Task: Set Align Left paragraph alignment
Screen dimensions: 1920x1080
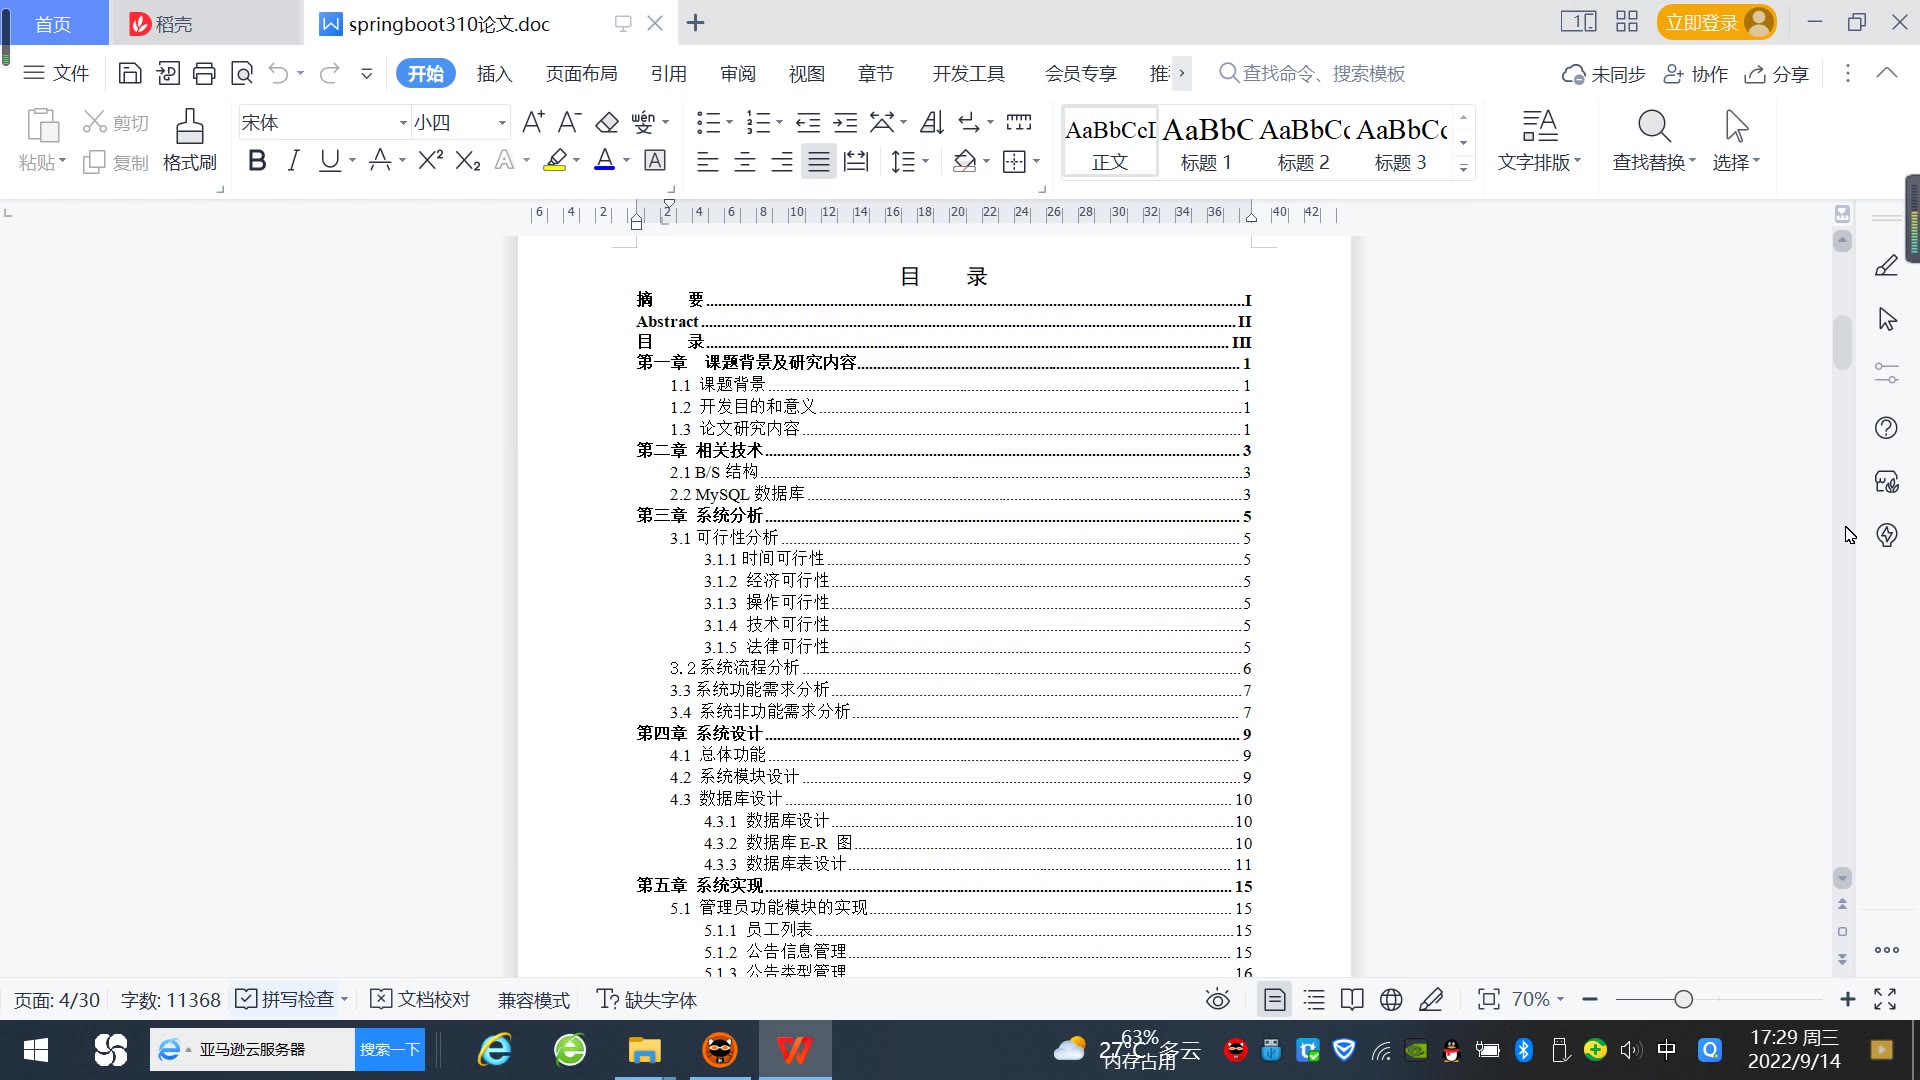Action: coord(708,161)
